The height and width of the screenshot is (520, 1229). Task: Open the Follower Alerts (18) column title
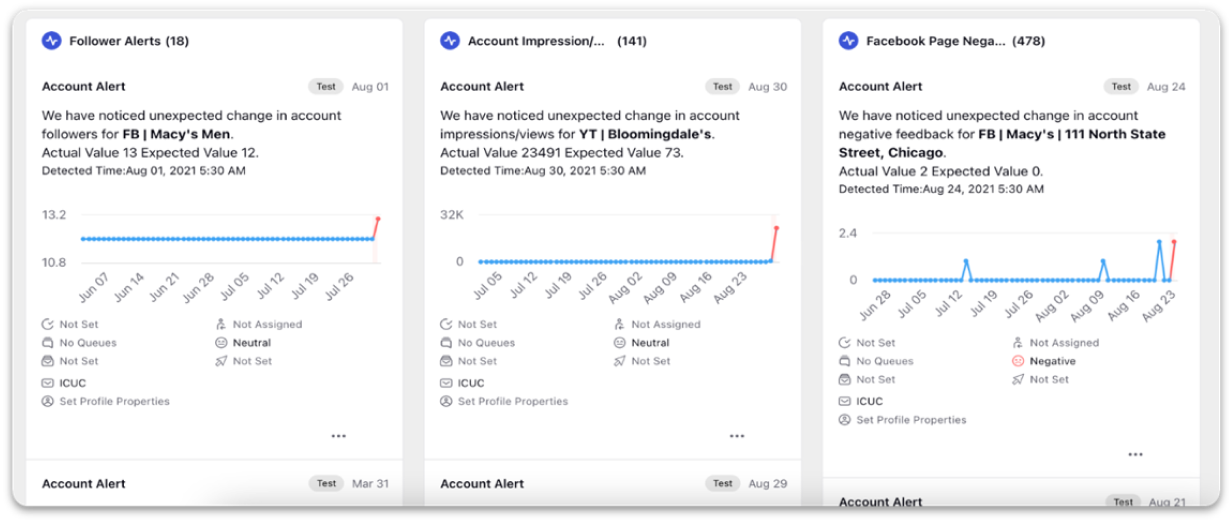tap(129, 41)
